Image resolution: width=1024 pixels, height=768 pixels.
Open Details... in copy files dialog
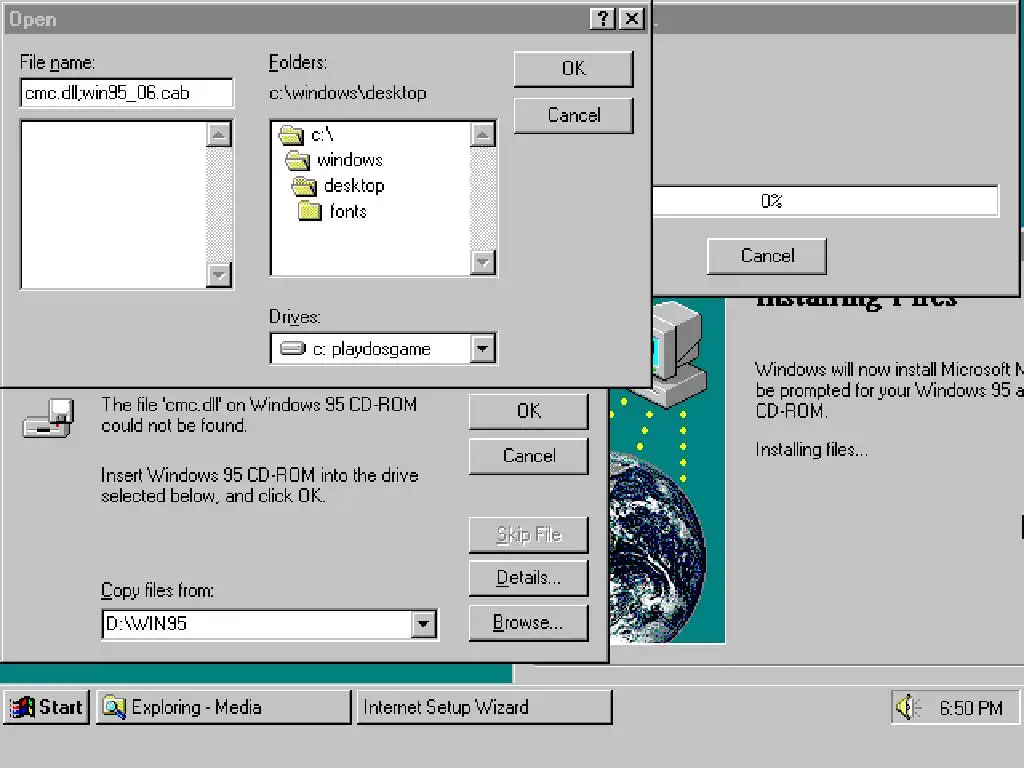click(528, 578)
